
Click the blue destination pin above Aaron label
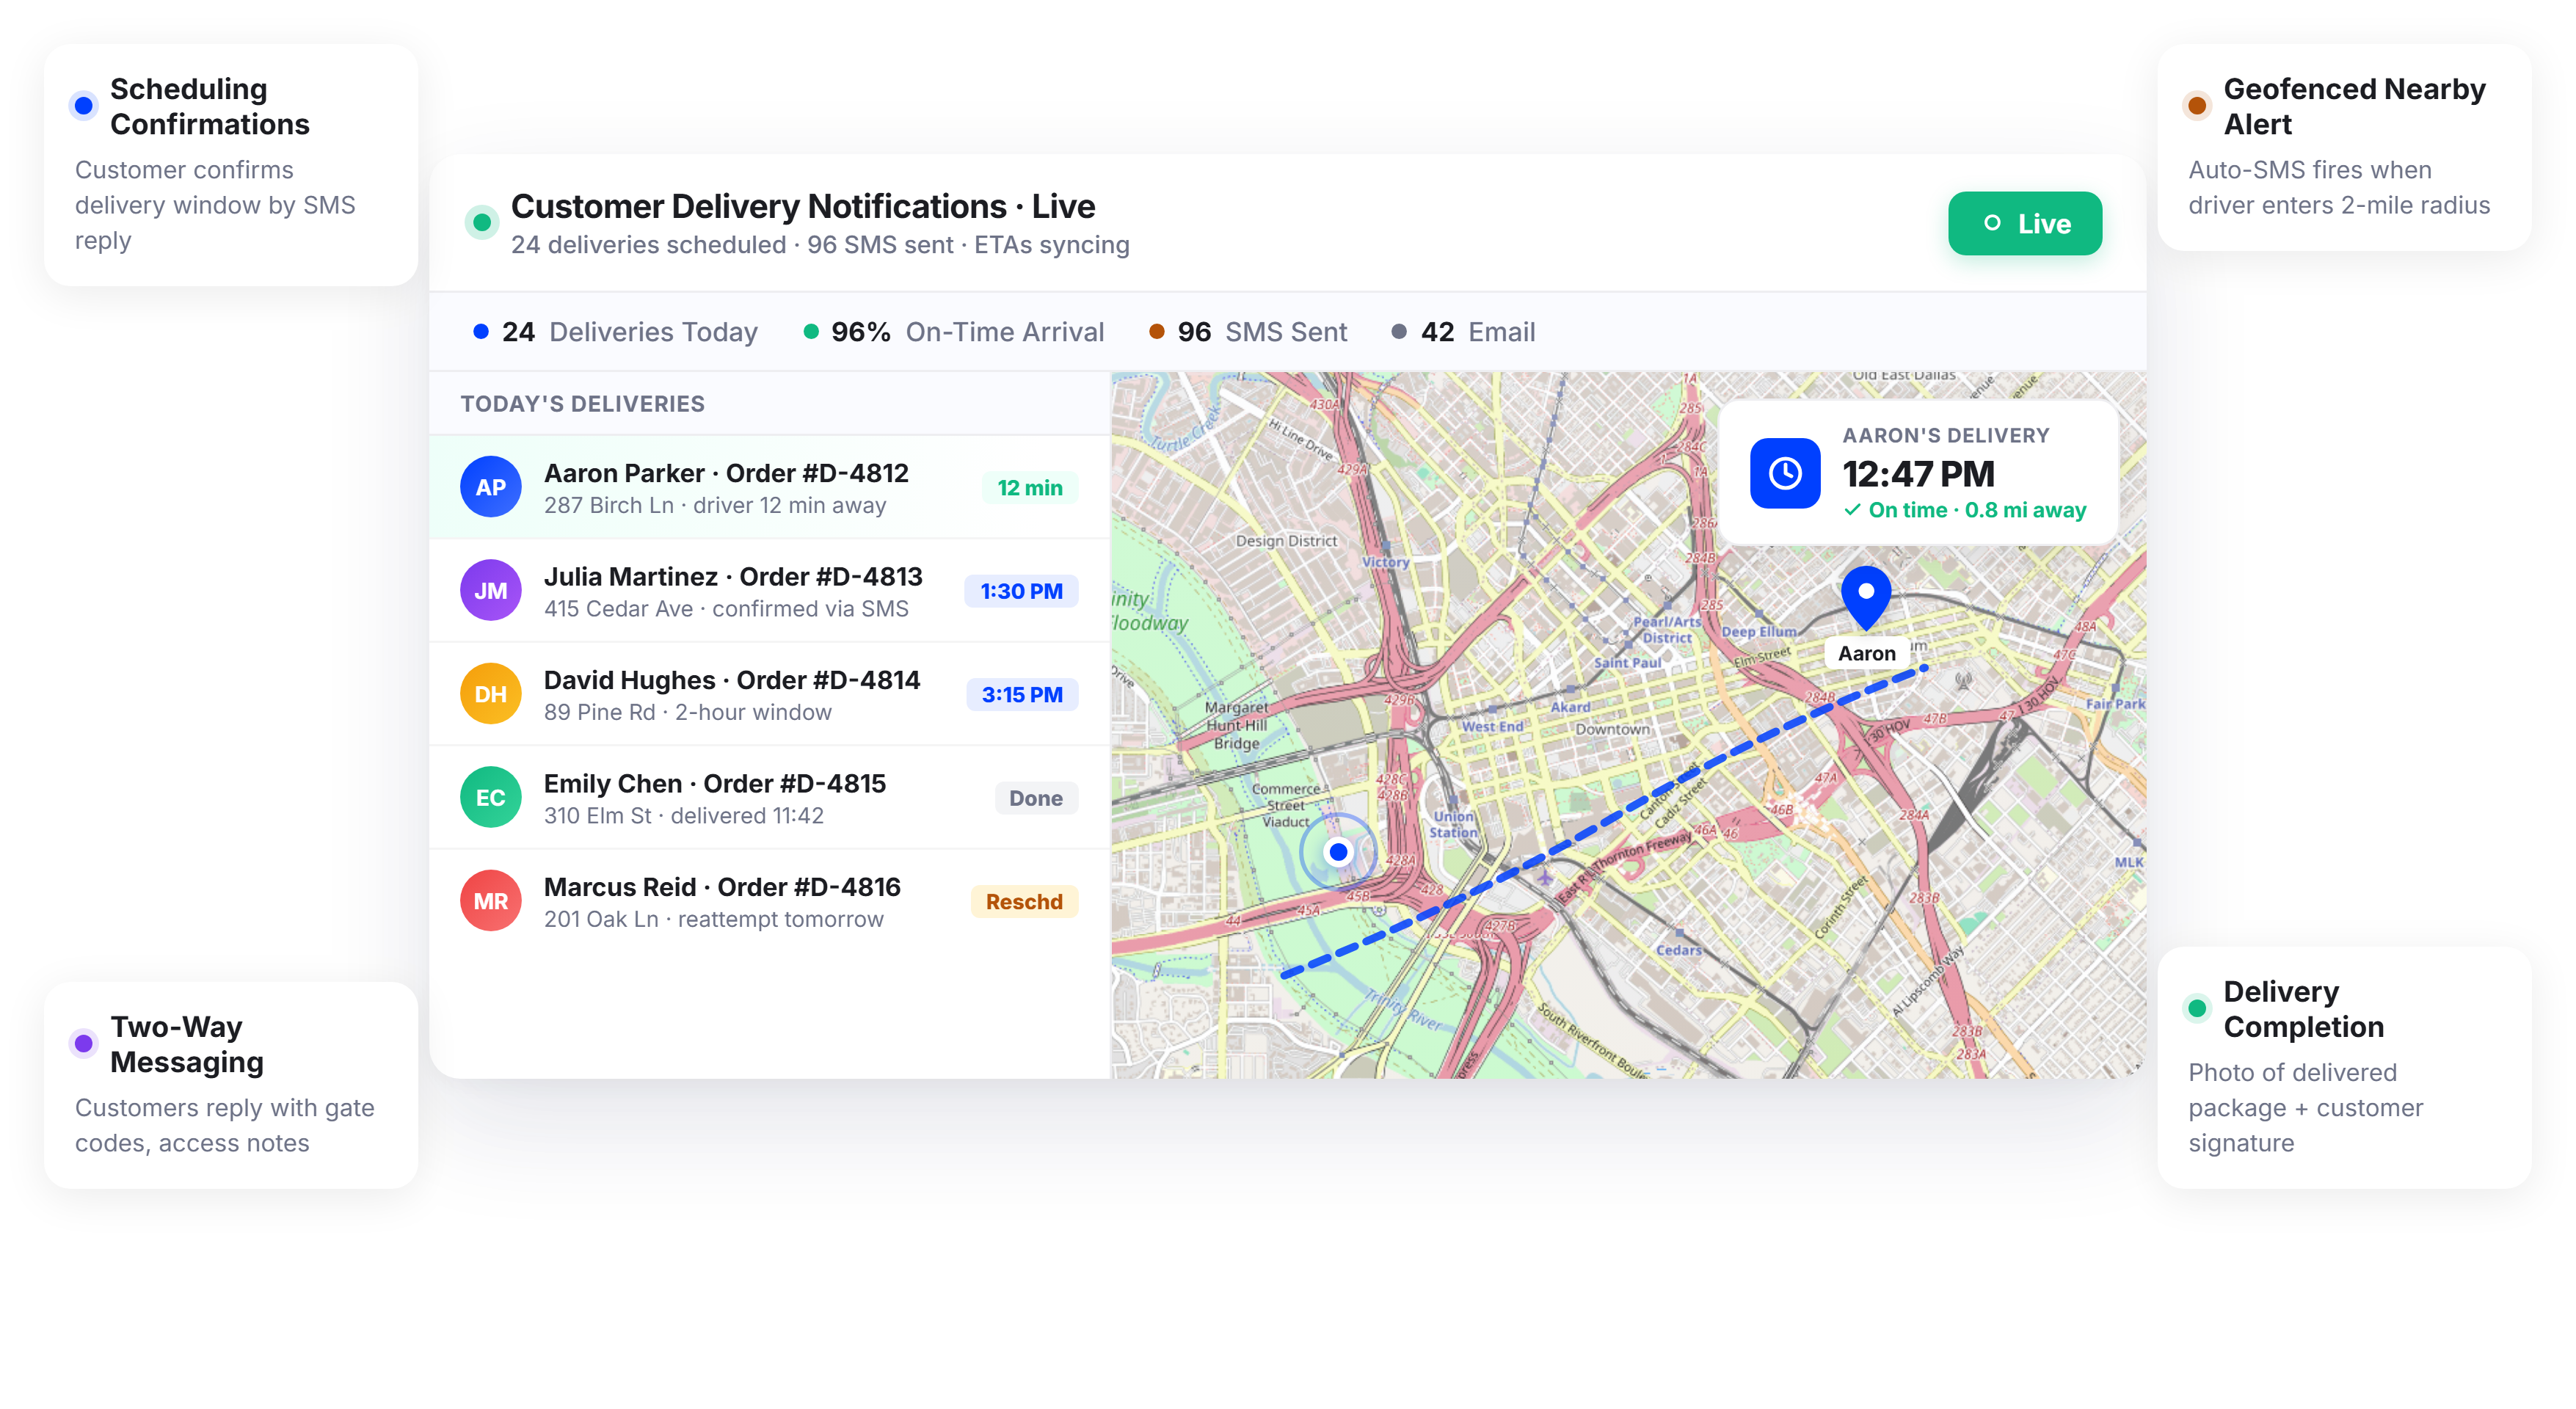tap(1866, 597)
